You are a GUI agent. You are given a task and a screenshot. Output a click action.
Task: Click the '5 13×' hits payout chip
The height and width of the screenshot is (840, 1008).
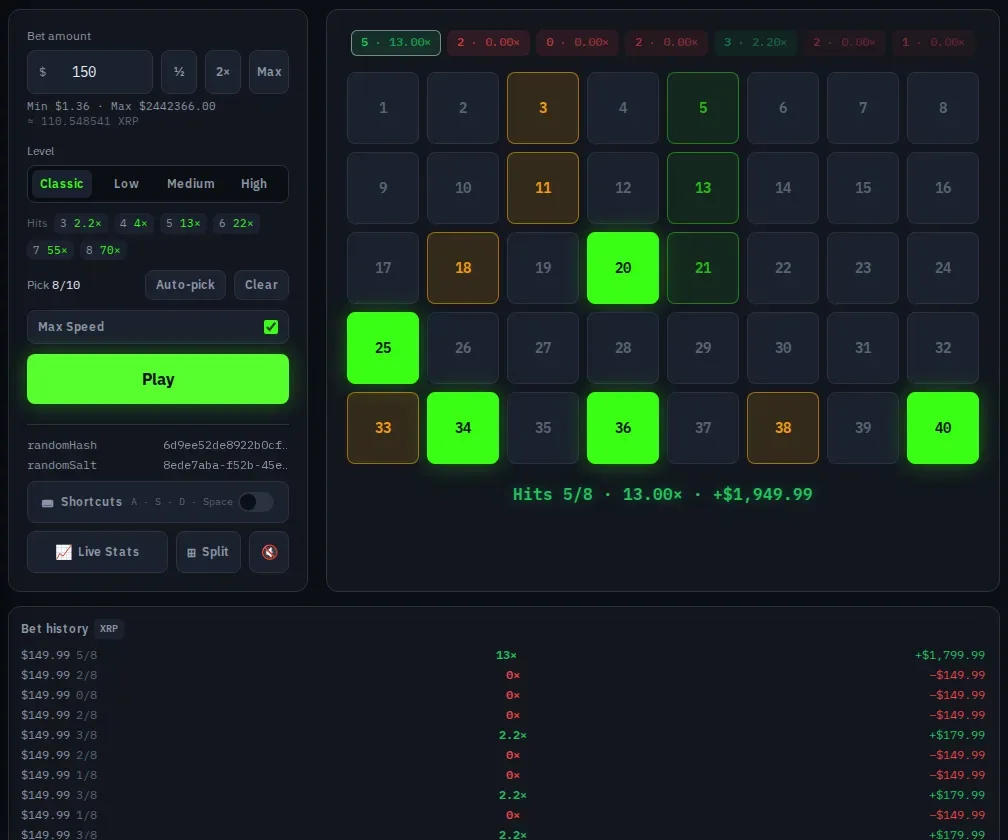tap(183, 223)
